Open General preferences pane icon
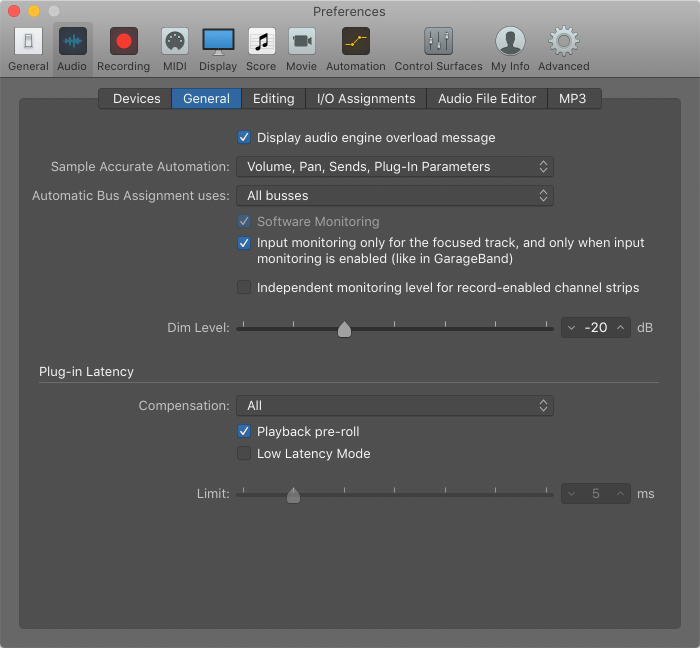Screen dimensions: 700x648 (x=28, y=41)
